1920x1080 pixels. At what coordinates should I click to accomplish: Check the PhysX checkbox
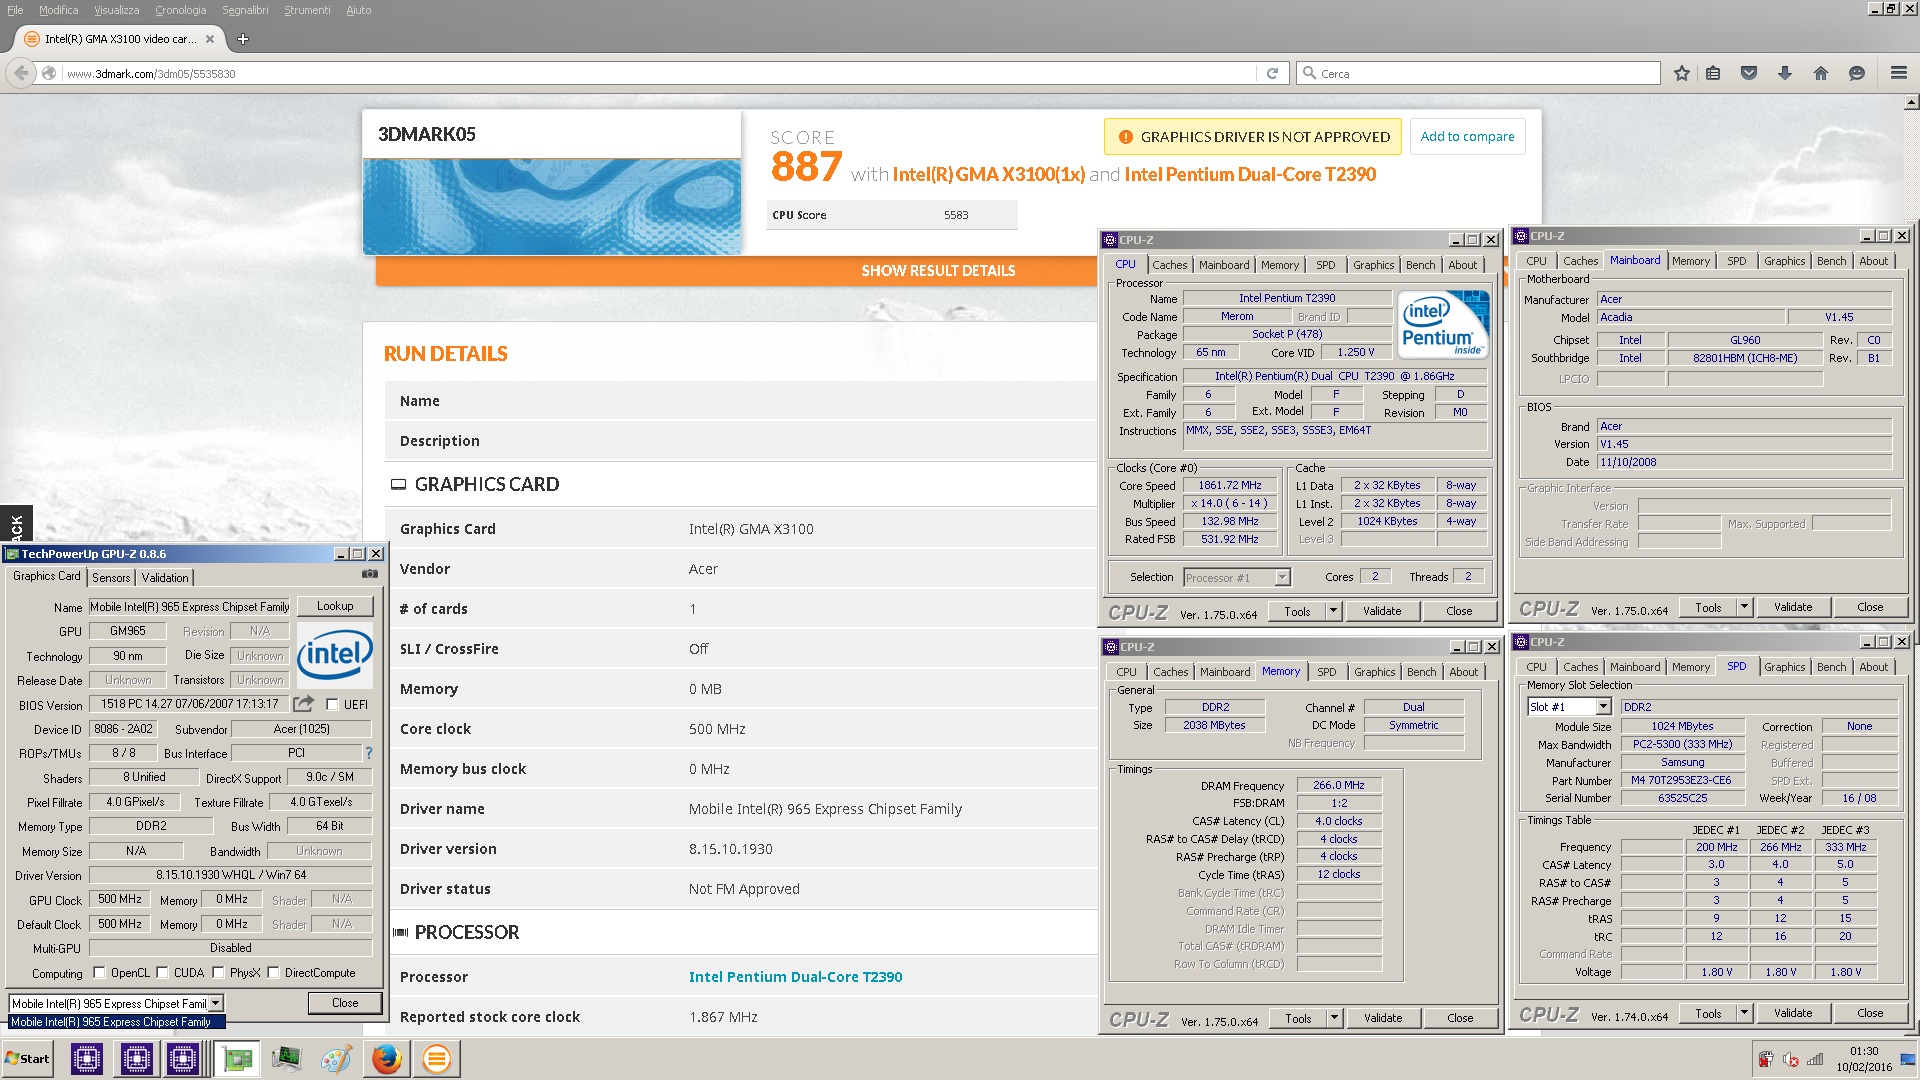coord(218,972)
